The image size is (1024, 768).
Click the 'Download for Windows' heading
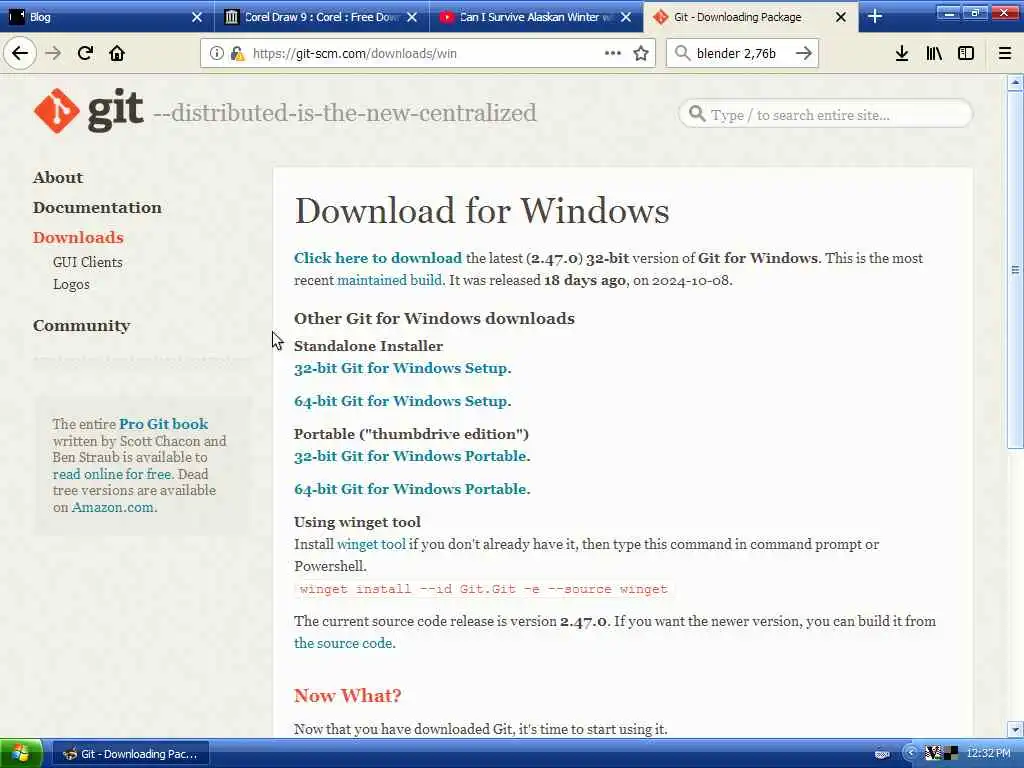482,211
